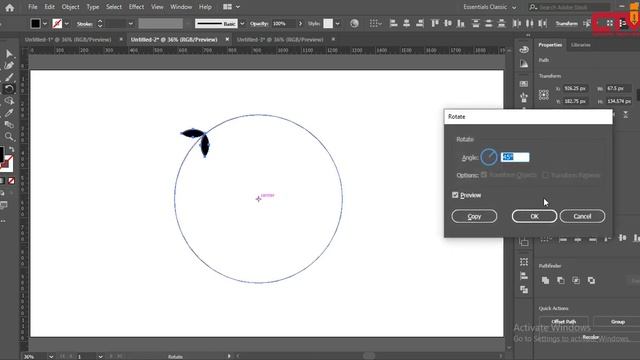Click the Angle input field
Image resolution: width=640 pixels, height=360 pixels.
coord(515,157)
